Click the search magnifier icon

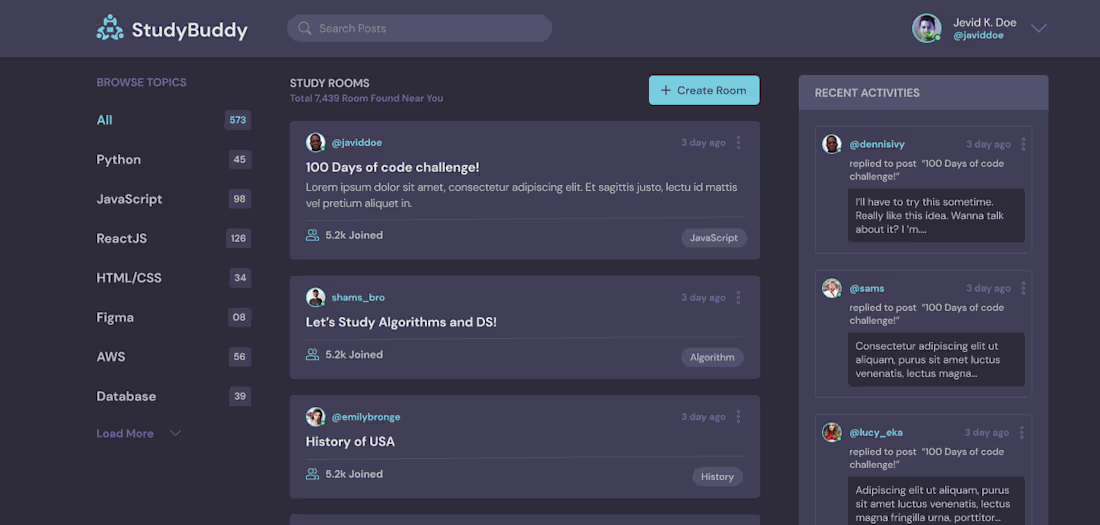[305, 28]
